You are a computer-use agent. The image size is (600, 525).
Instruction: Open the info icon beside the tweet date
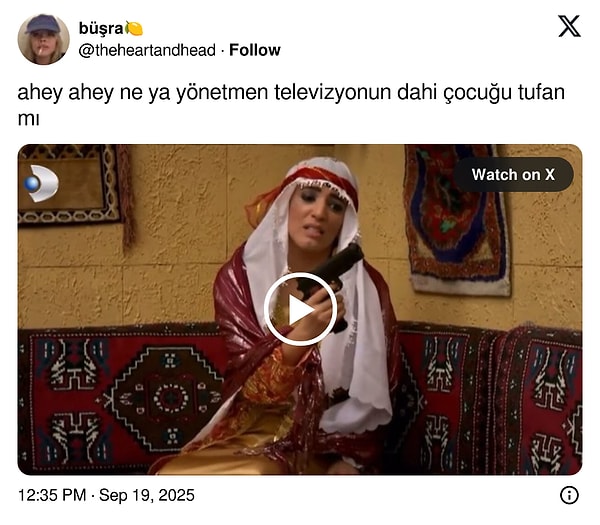[569, 495]
